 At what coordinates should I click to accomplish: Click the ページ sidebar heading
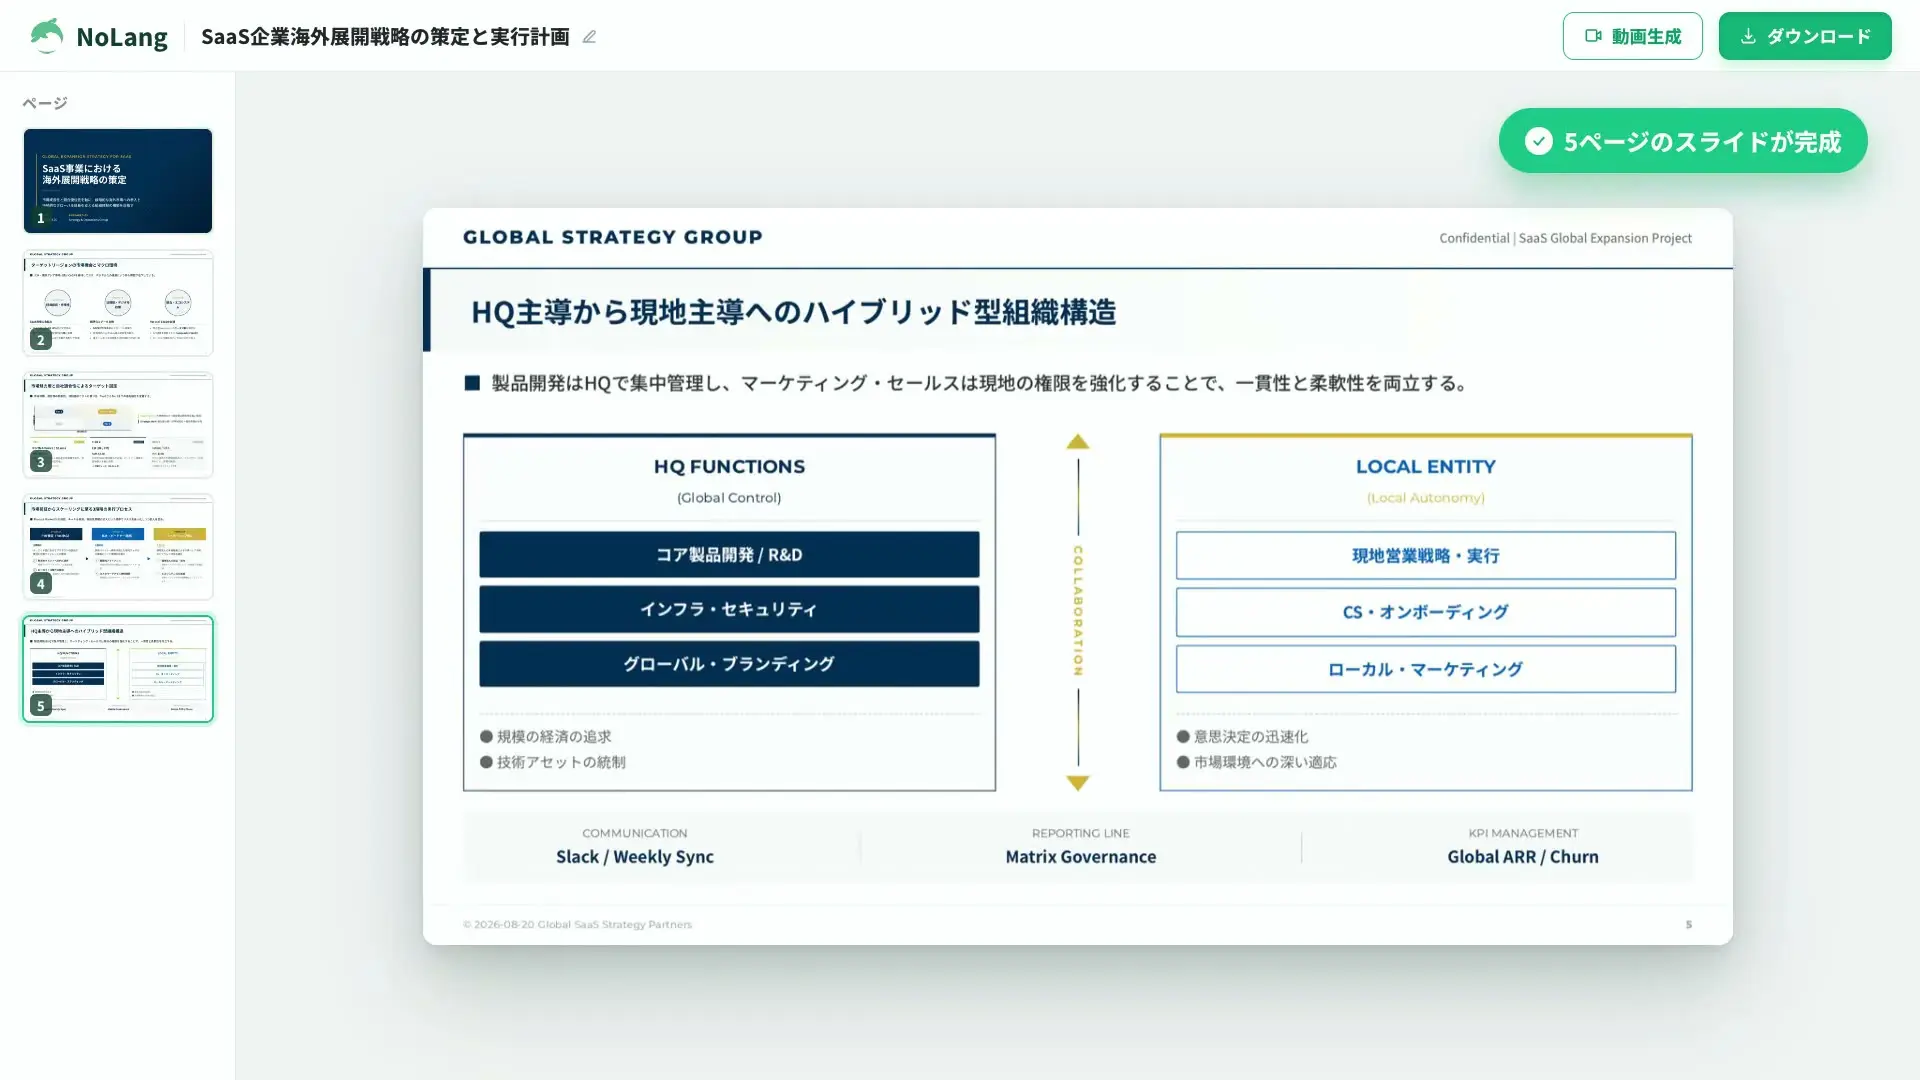click(x=45, y=103)
